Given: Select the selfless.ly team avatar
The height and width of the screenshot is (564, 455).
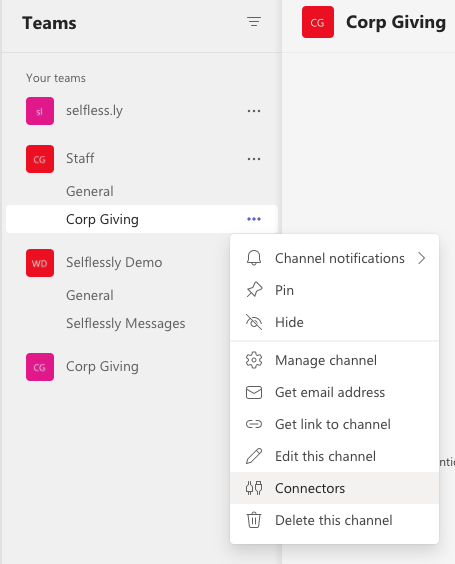Looking at the screenshot, I should tap(40, 111).
